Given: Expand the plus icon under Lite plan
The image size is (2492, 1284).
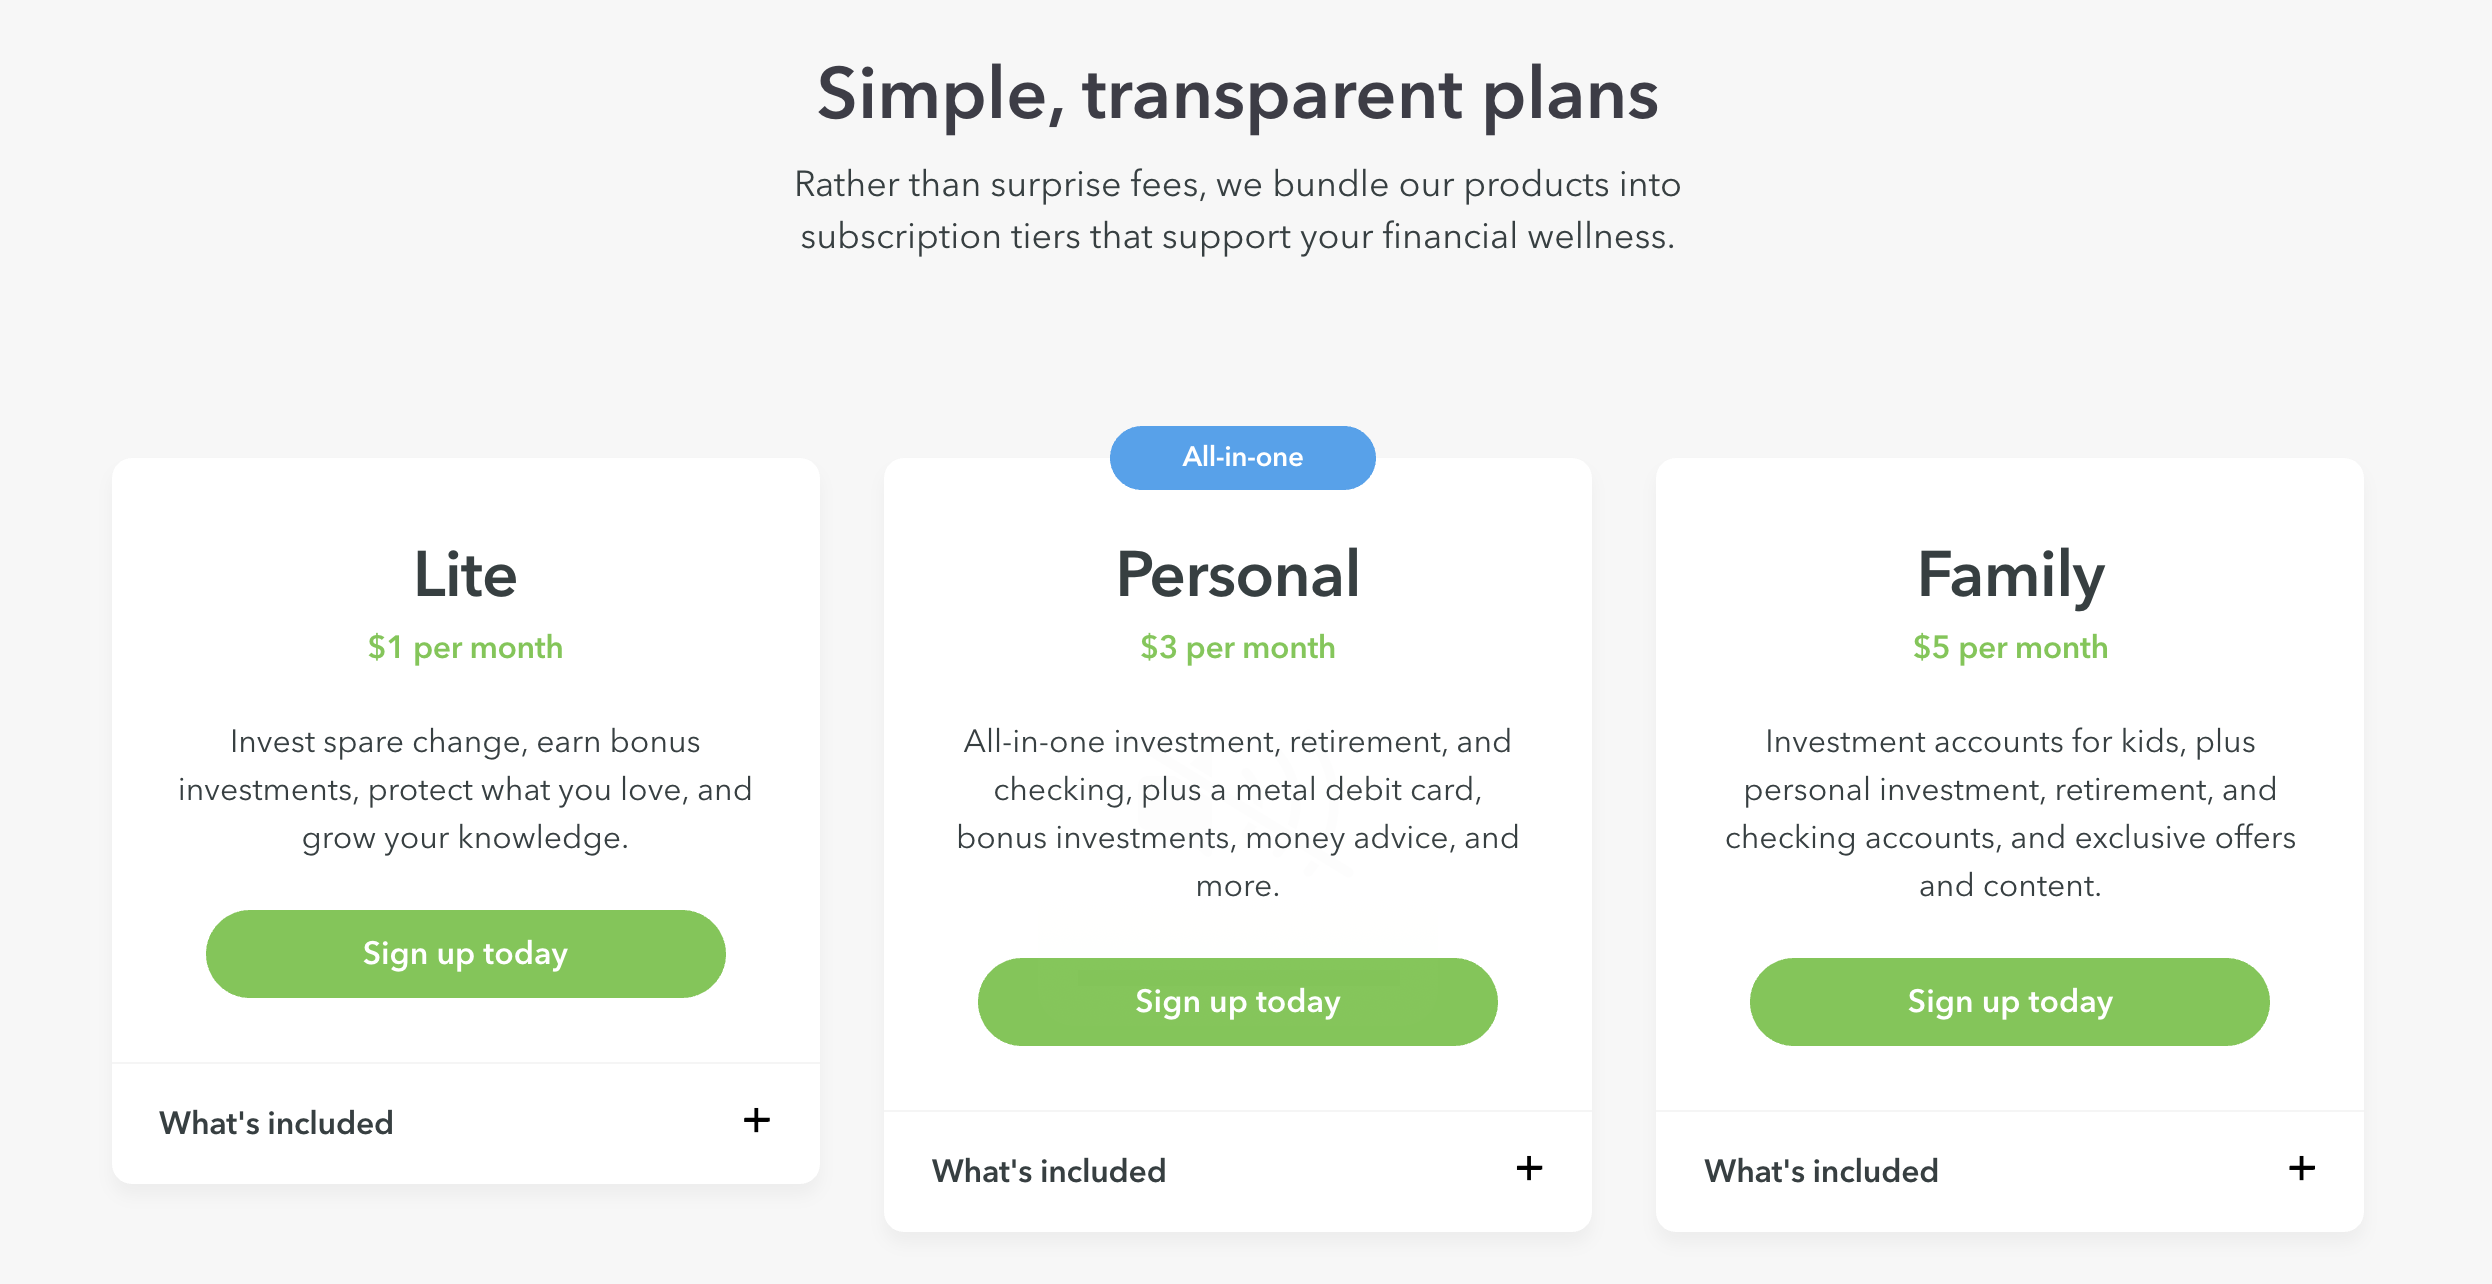Looking at the screenshot, I should [x=756, y=1121].
